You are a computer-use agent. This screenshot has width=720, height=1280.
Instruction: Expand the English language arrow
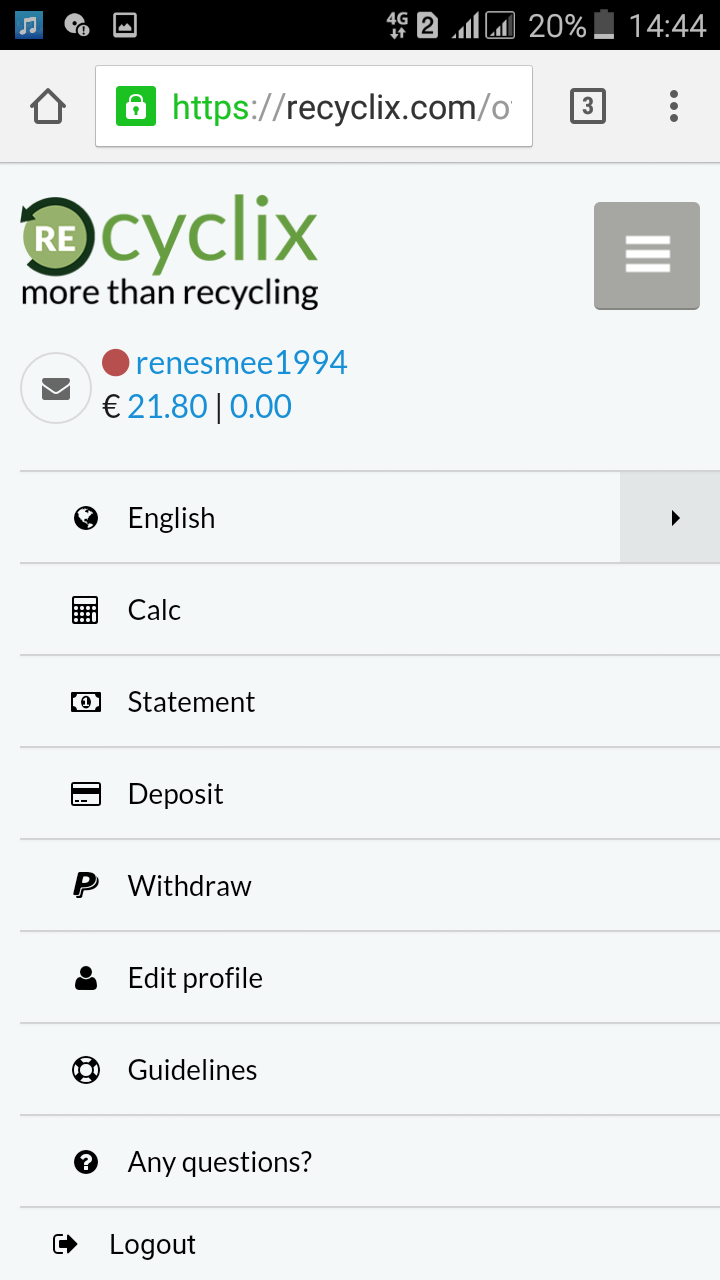point(675,518)
